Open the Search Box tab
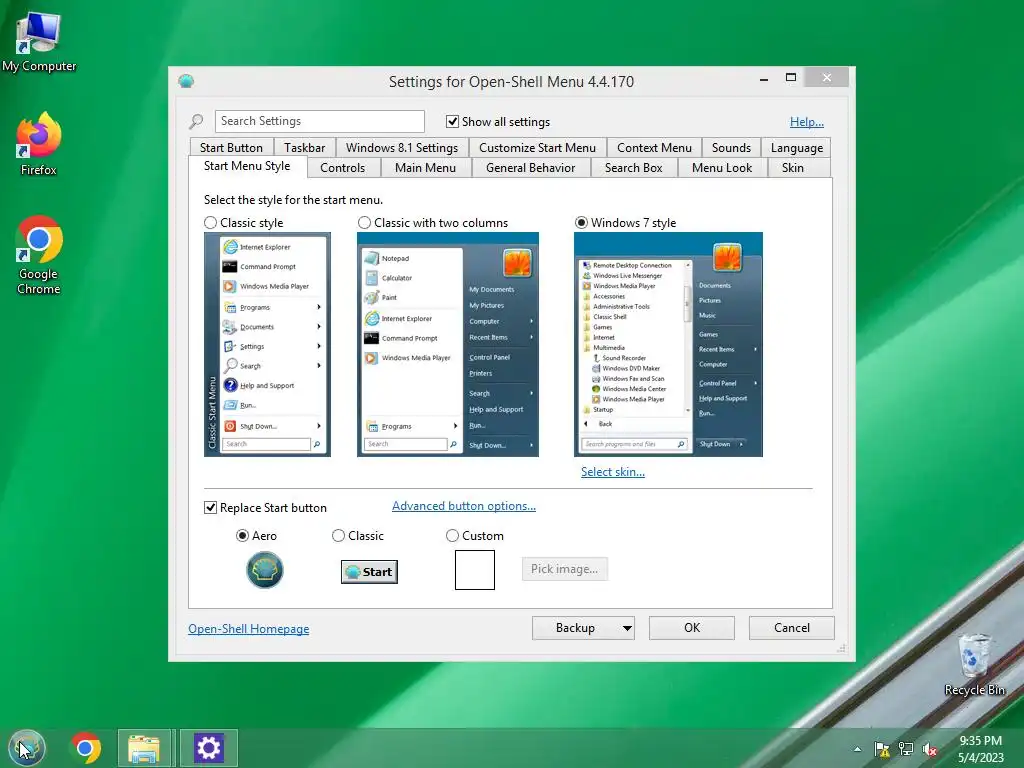 (x=633, y=168)
